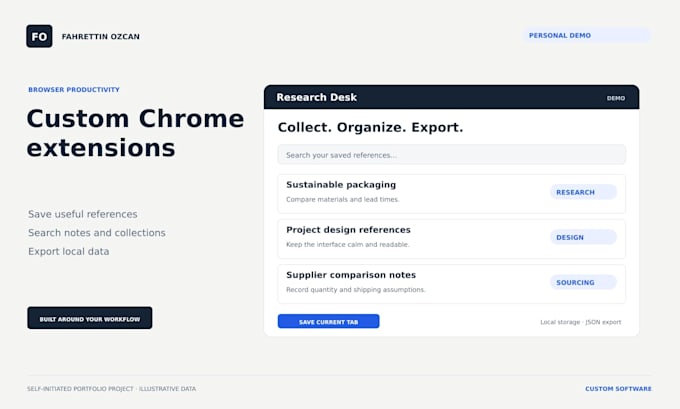Click the Built Around Your Workflow button

pyautogui.click(x=90, y=318)
